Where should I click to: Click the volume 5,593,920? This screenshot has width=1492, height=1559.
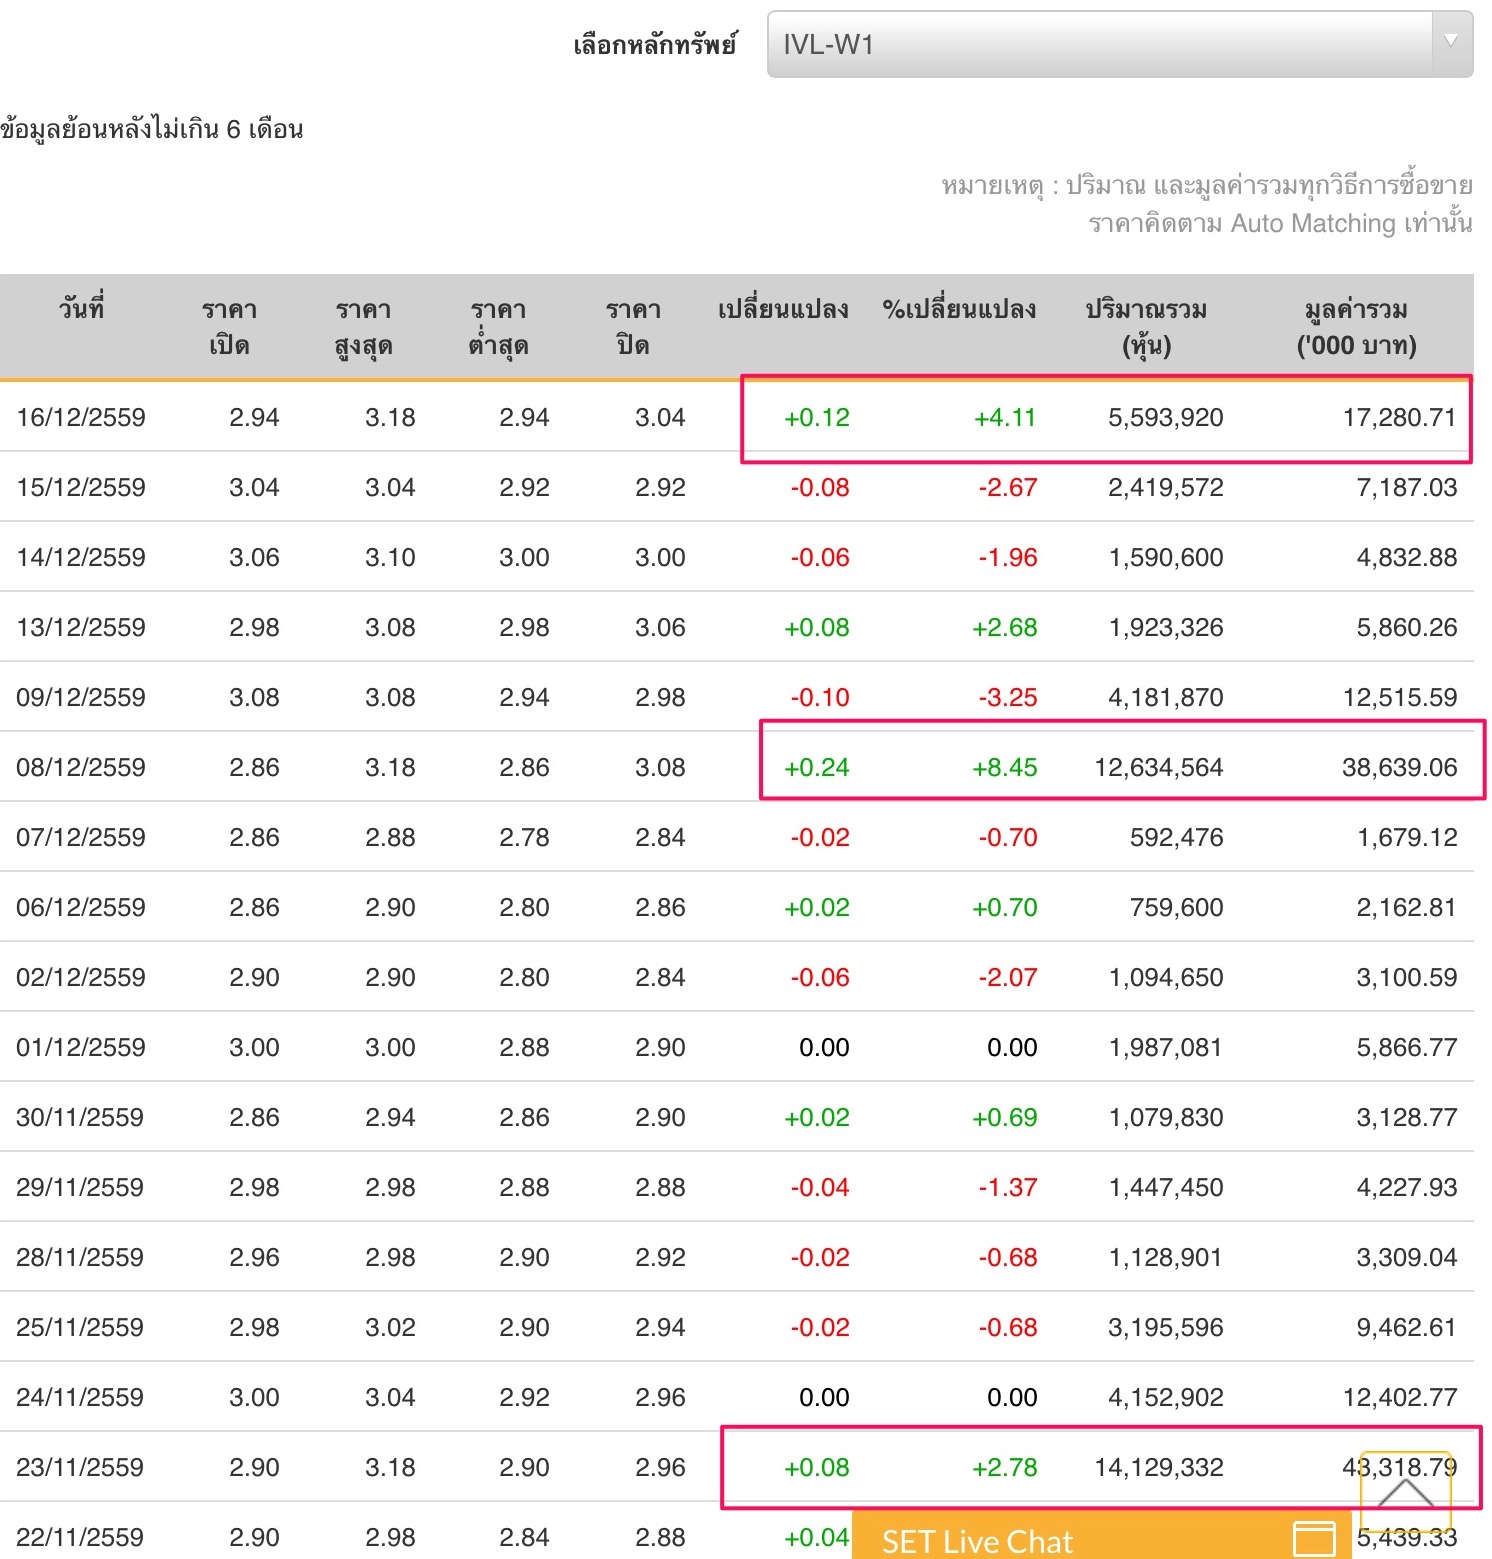tap(1166, 417)
